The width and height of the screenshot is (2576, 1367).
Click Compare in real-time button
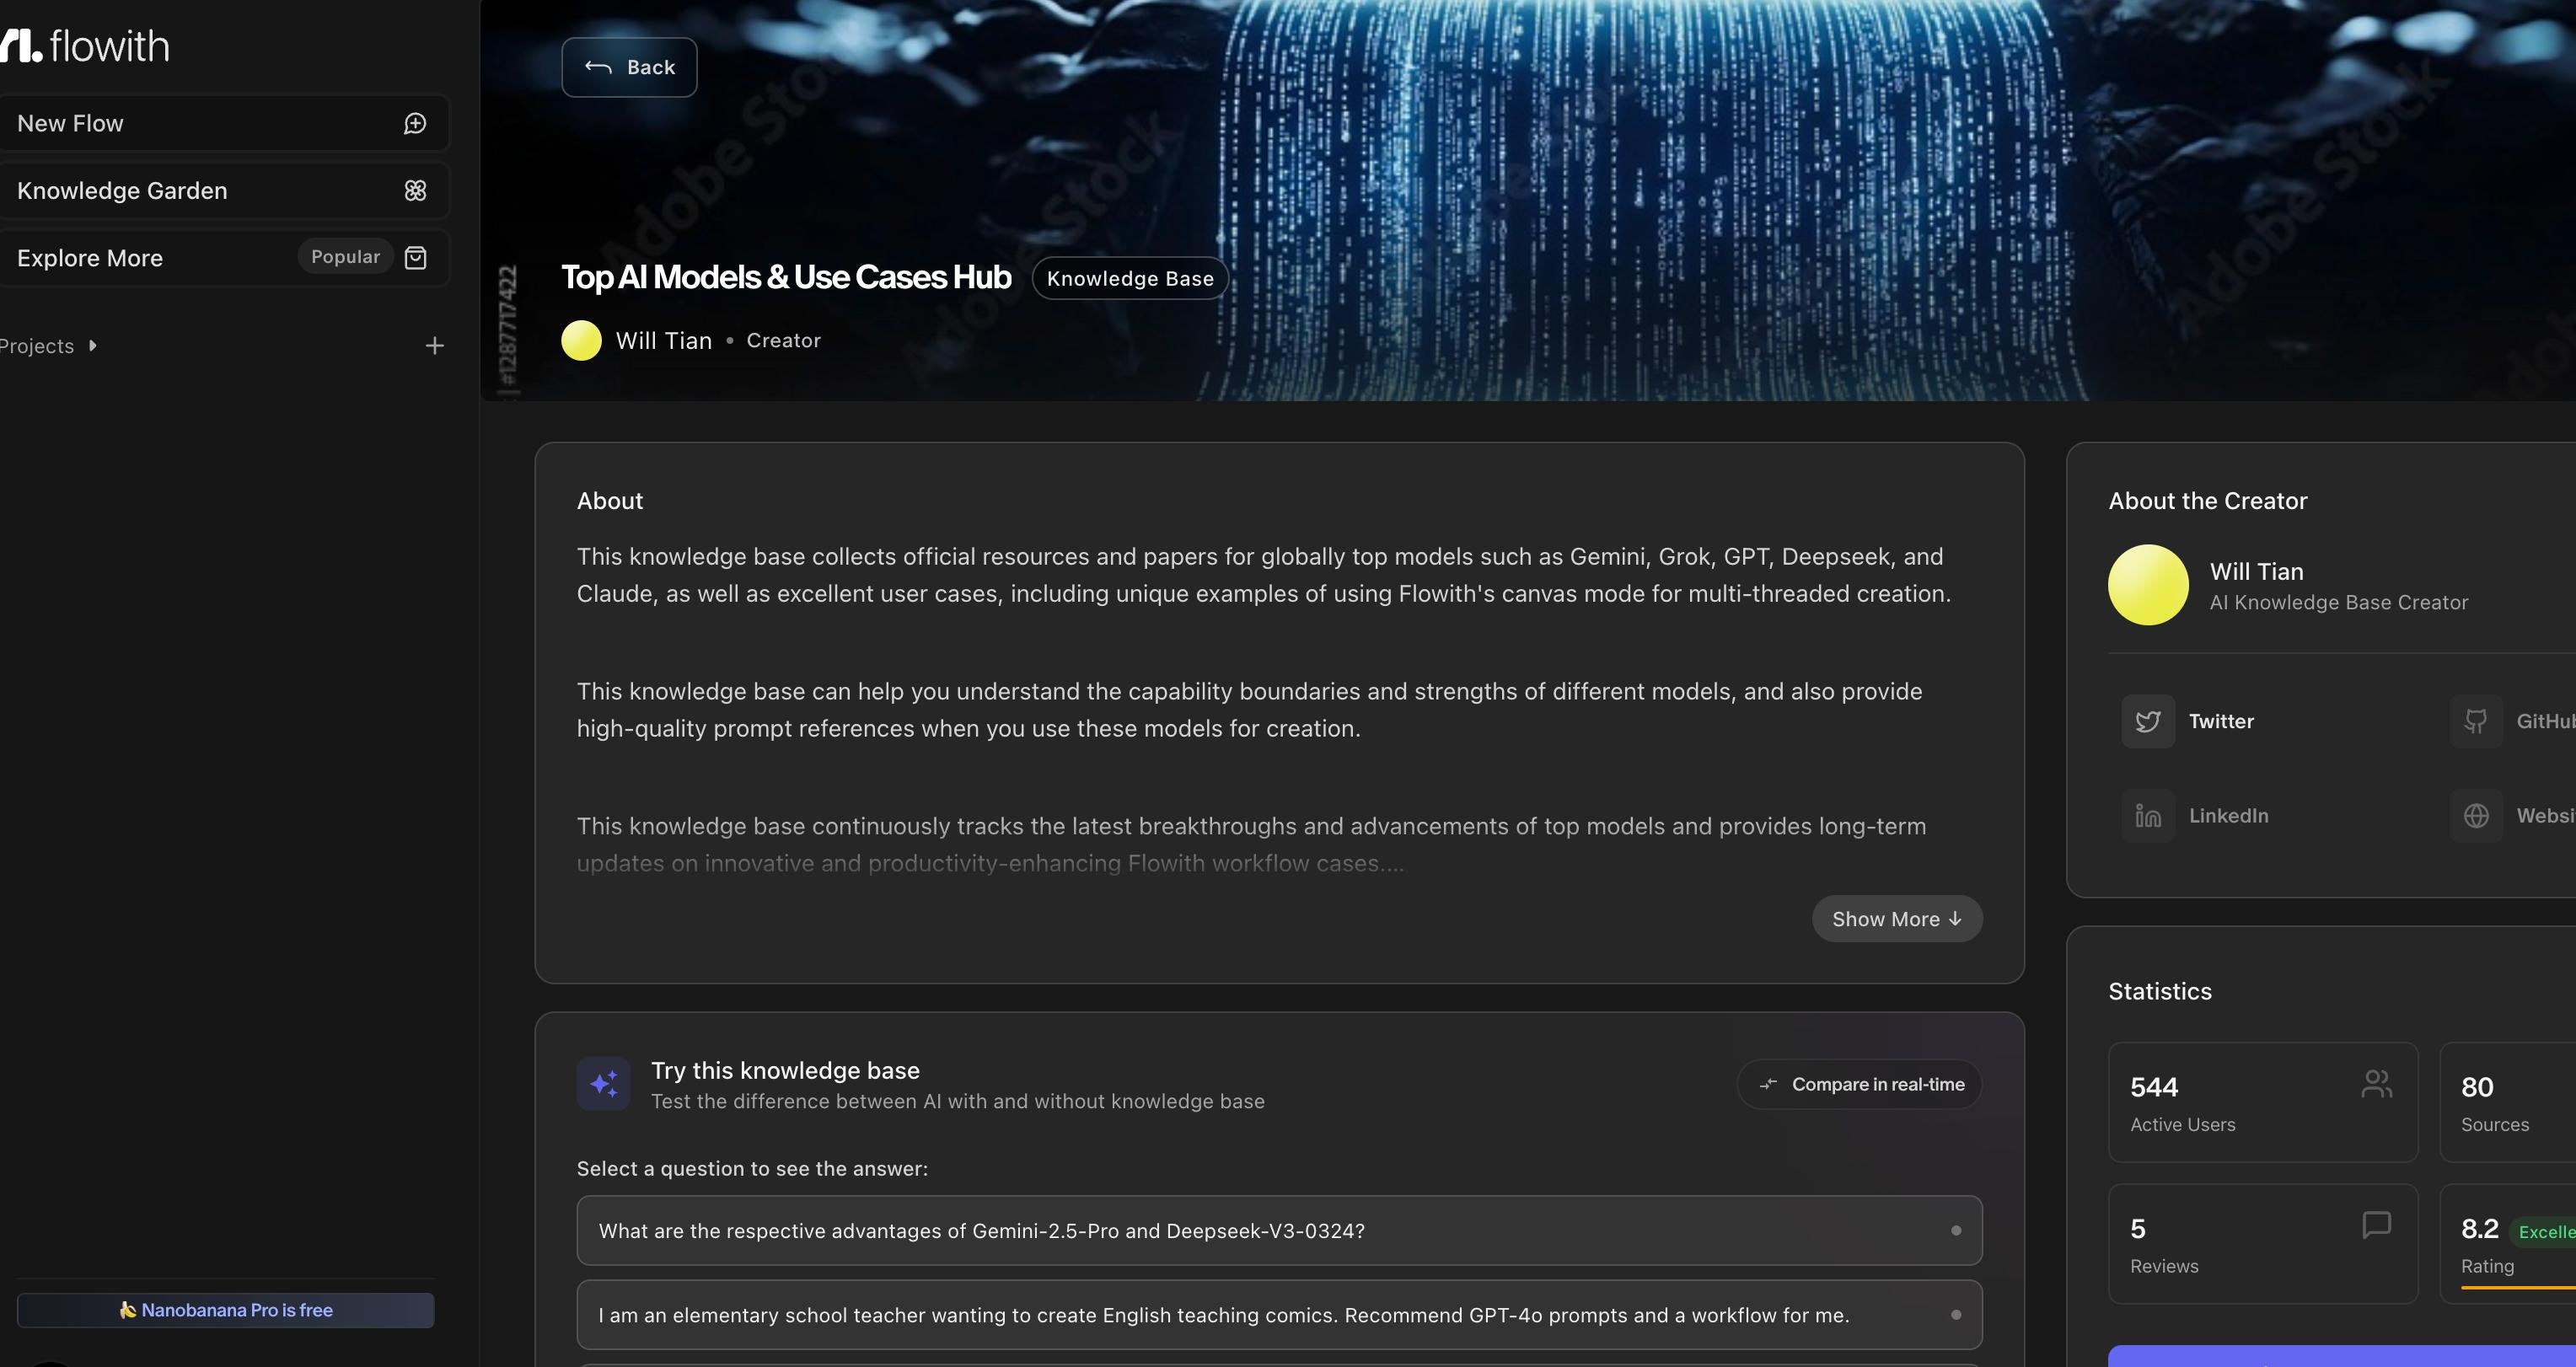[1860, 1084]
